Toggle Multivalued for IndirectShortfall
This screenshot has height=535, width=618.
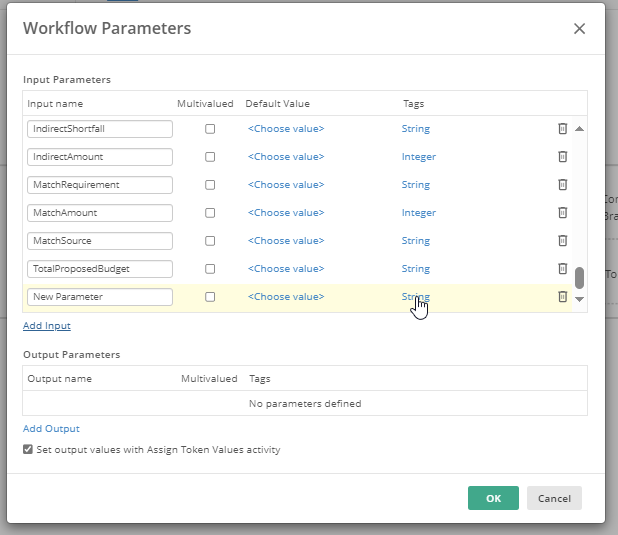210,129
